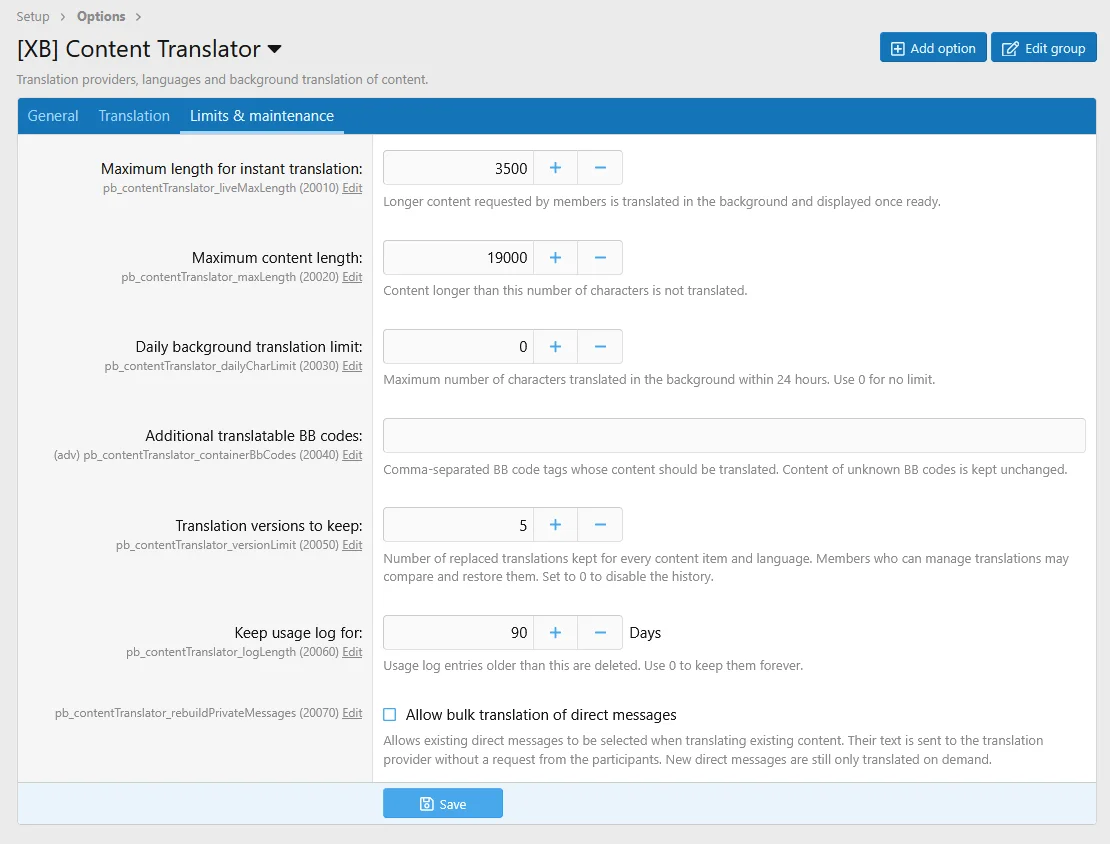Screen dimensions: 1110x844
Task: Edit the logLength option
Action: (x=352, y=651)
